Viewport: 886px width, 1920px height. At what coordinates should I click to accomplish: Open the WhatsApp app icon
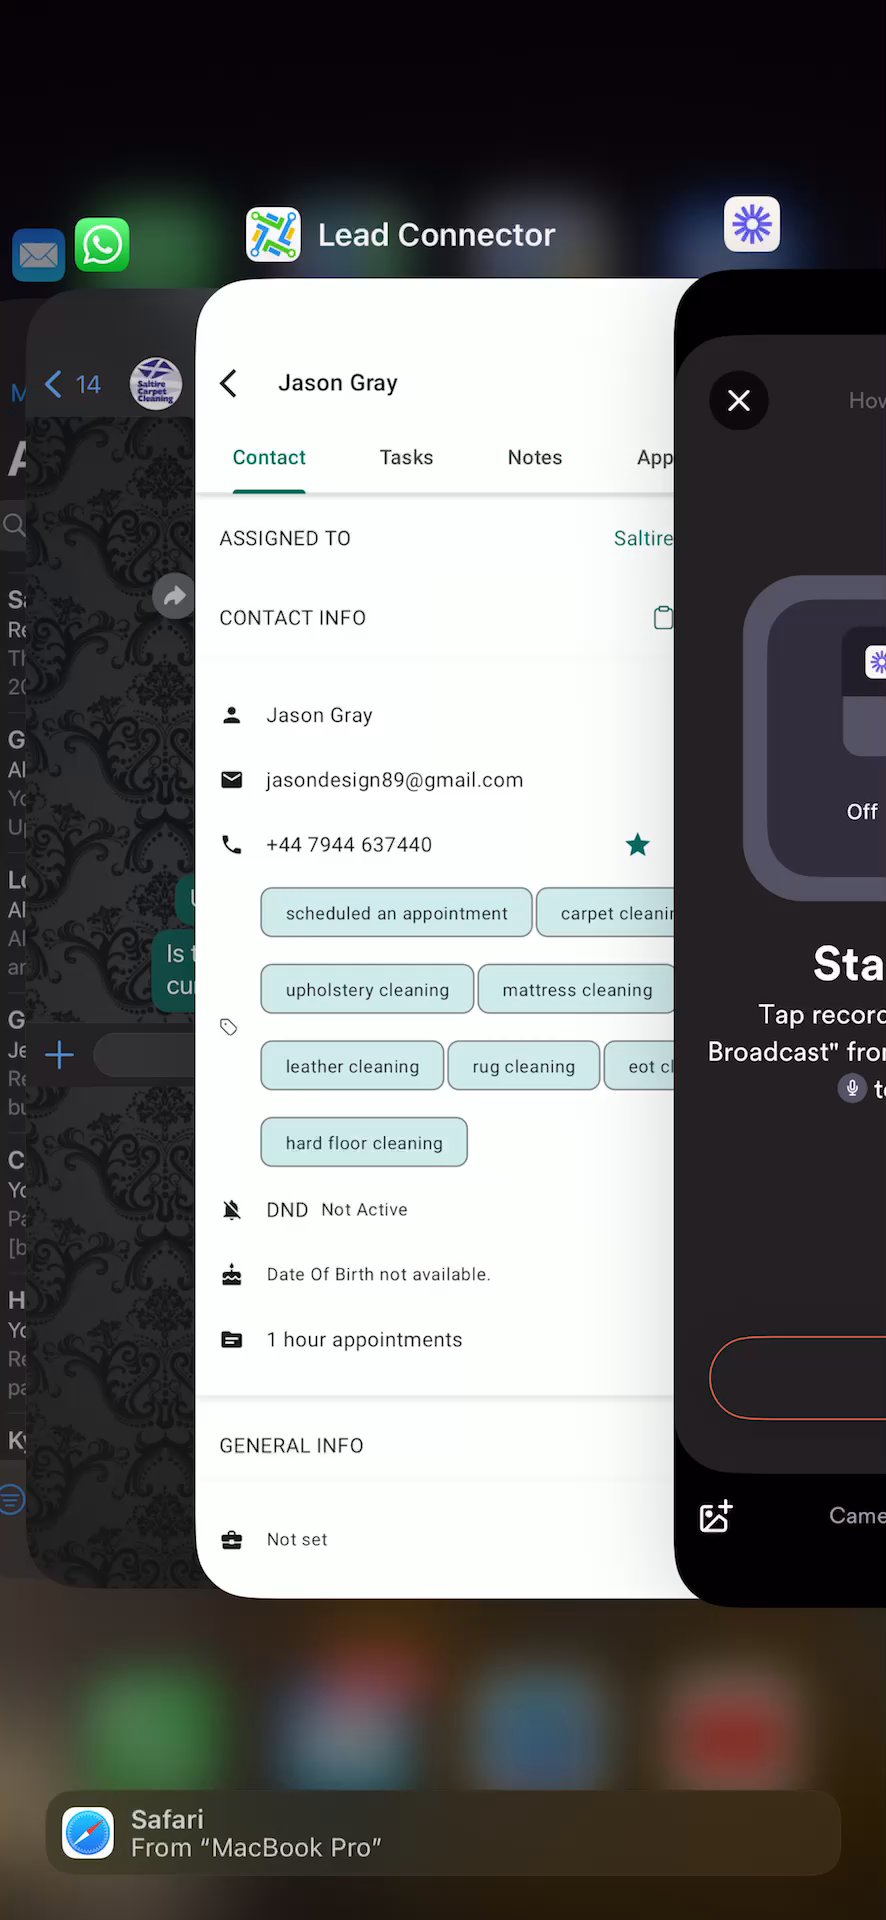pos(102,245)
